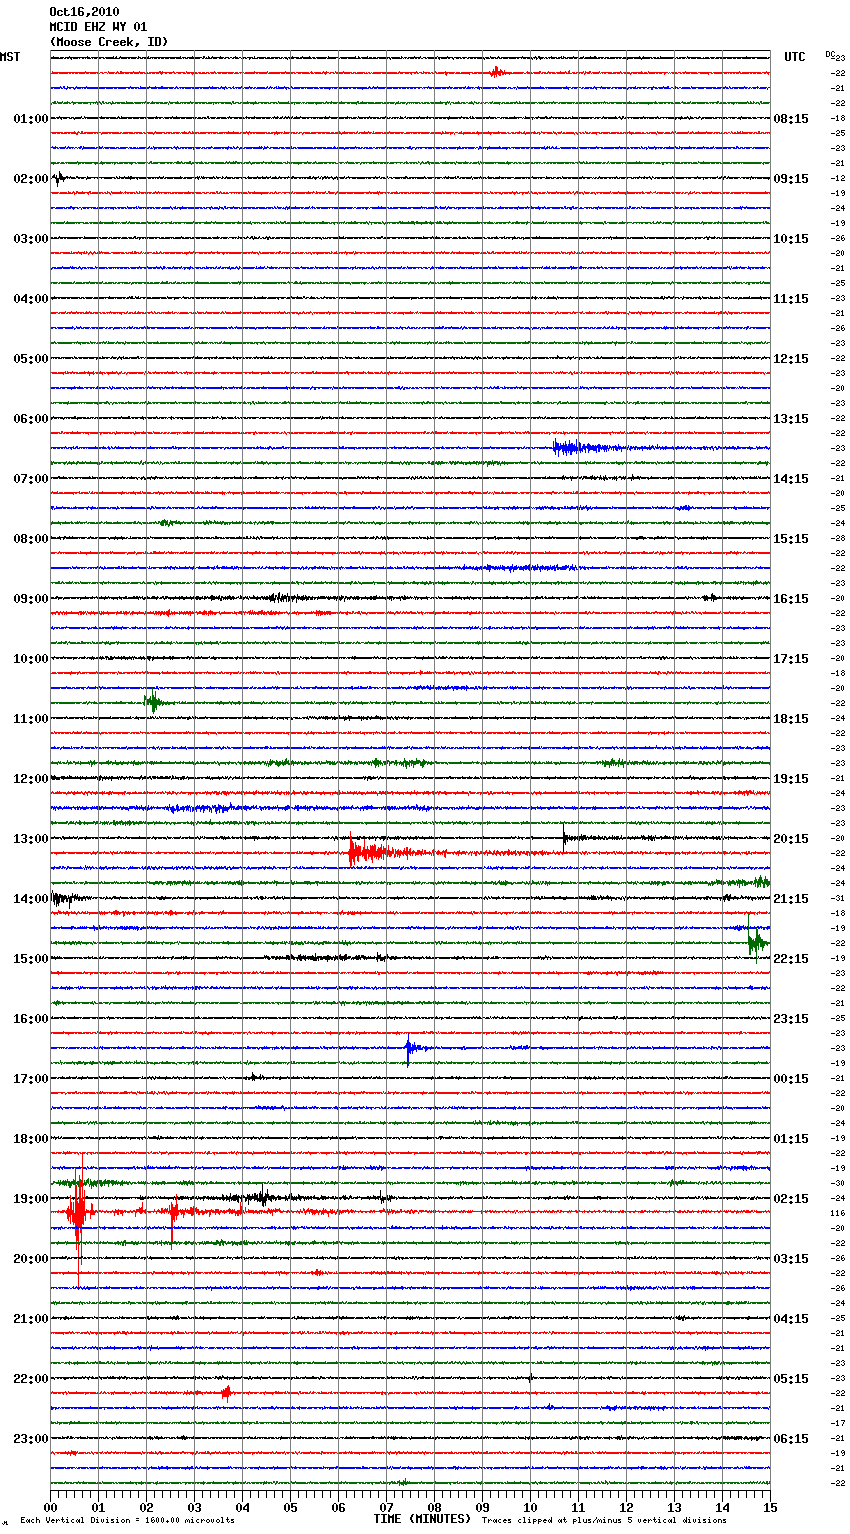The width and height of the screenshot is (850, 1534).
Task: Select the 09:00 MST hour label
Action: coord(31,599)
